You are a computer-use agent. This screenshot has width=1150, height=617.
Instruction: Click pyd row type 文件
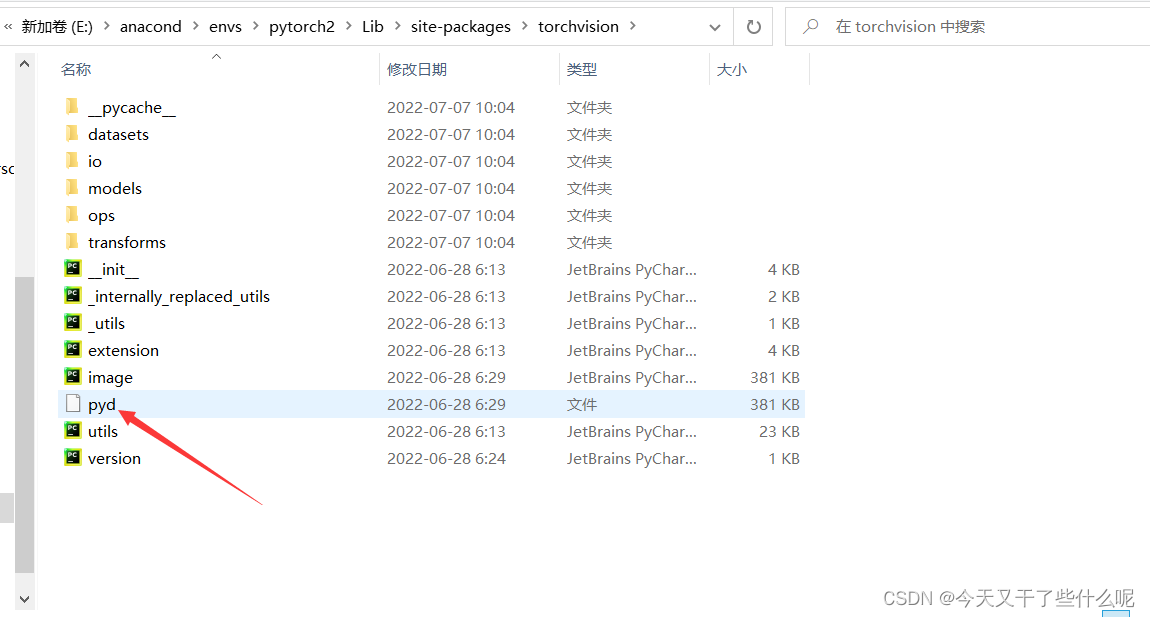[582, 404]
